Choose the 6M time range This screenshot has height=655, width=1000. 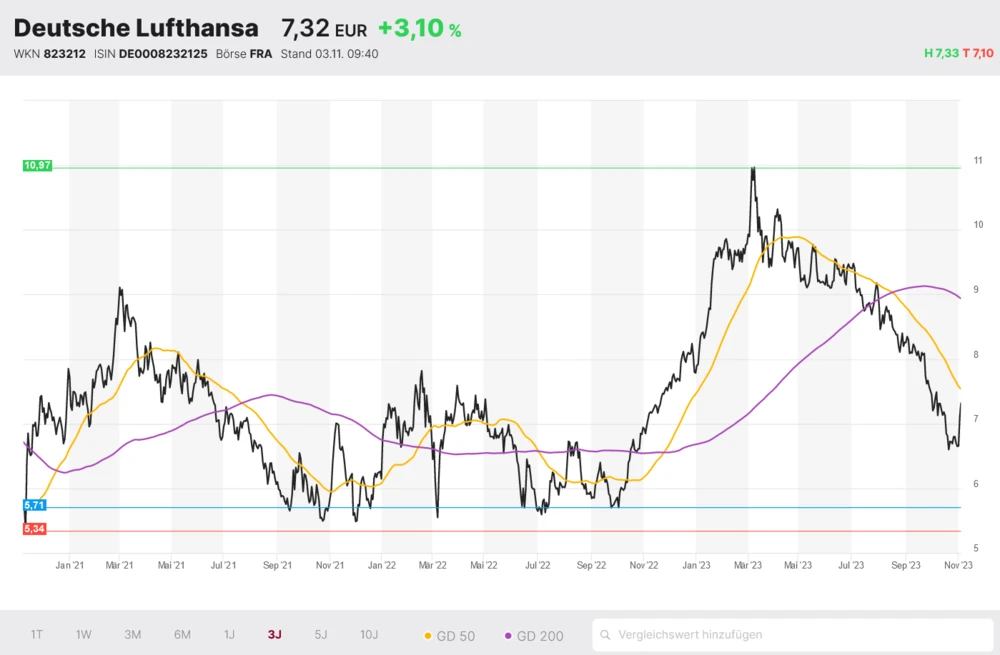coord(182,635)
